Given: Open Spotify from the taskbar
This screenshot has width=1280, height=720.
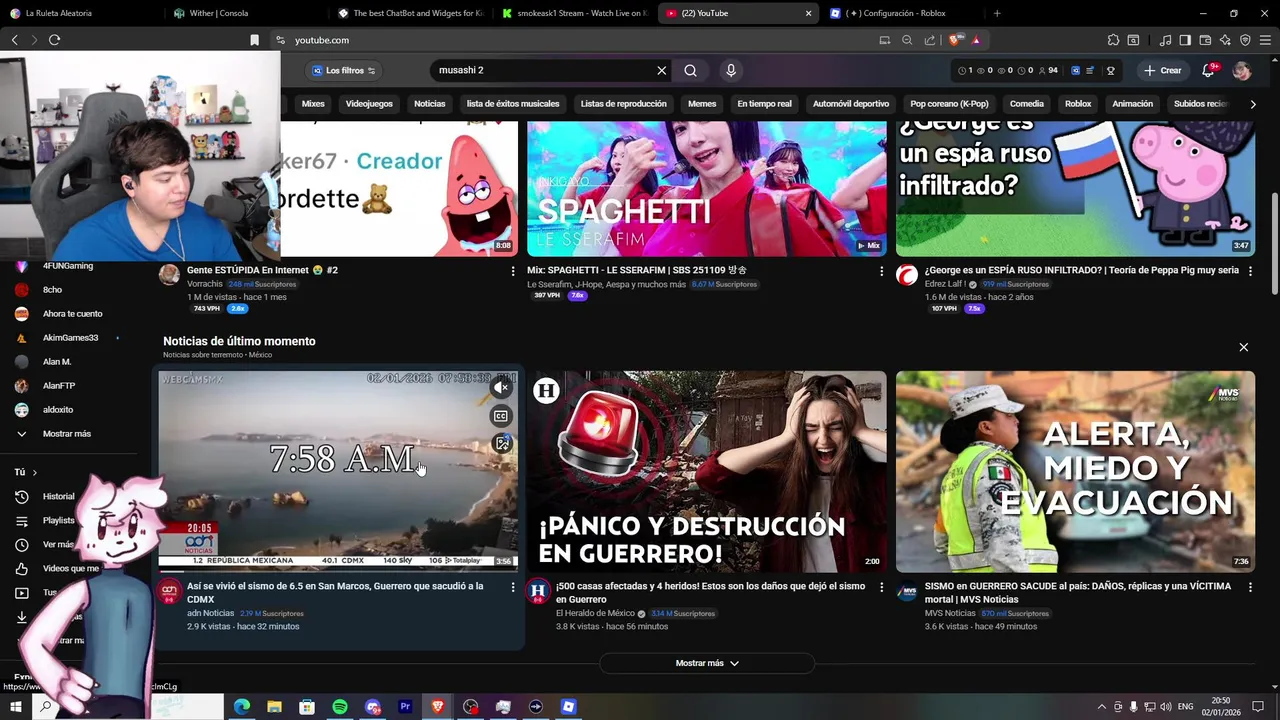Looking at the screenshot, I should [339, 707].
